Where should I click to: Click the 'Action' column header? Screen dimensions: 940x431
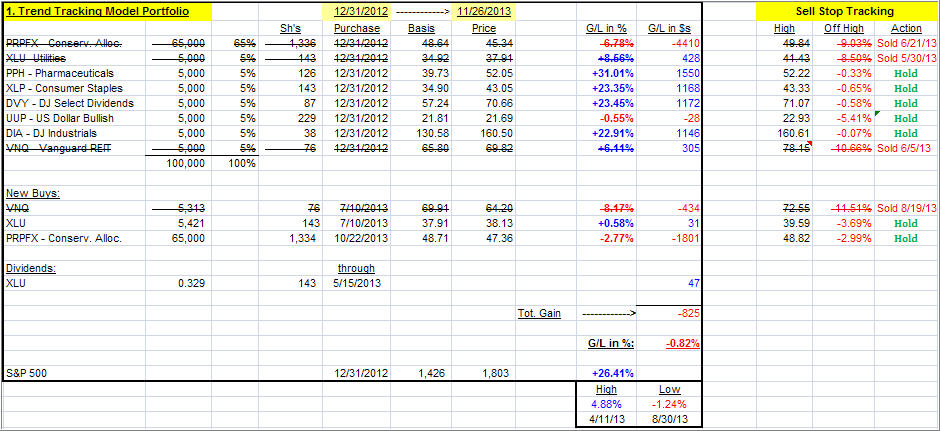906,28
